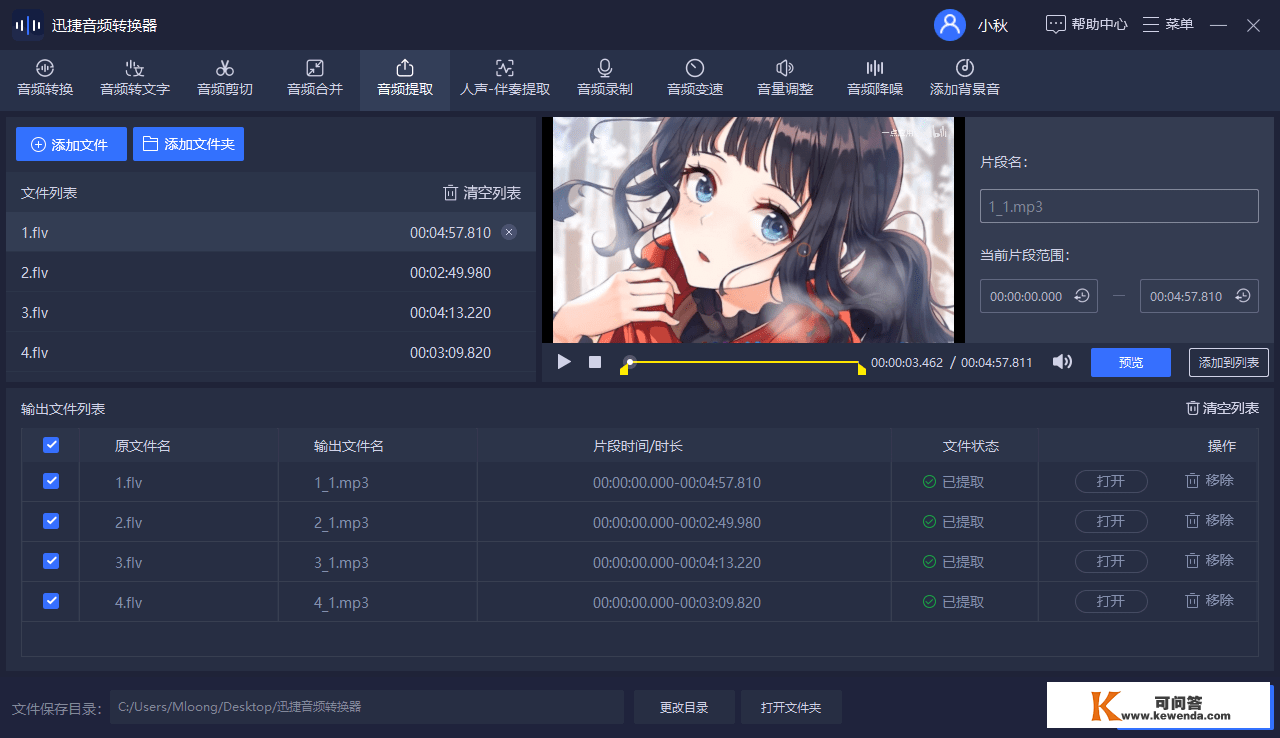Viewport: 1280px width, 738px height.
Task: Open 人声-伴奏提取 vocal extraction tool
Action: coord(505,78)
